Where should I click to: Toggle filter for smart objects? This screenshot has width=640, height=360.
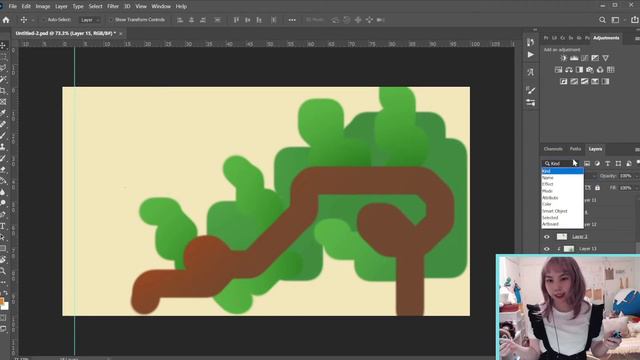(x=629, y=163)
